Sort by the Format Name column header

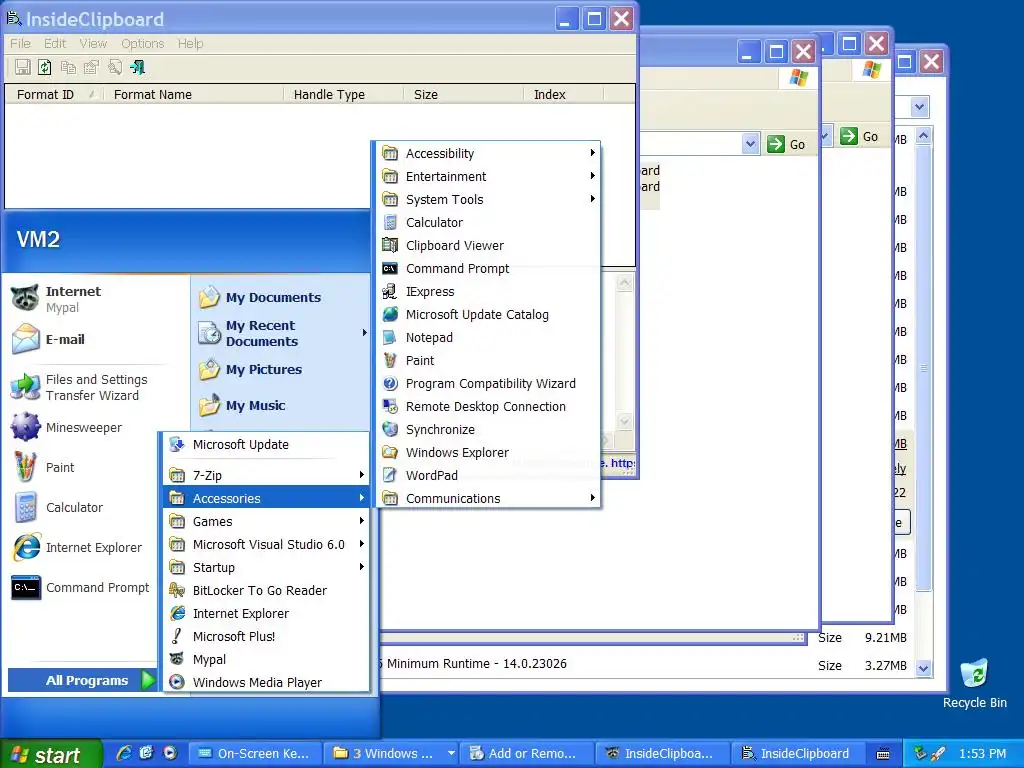tap(193, 95)
